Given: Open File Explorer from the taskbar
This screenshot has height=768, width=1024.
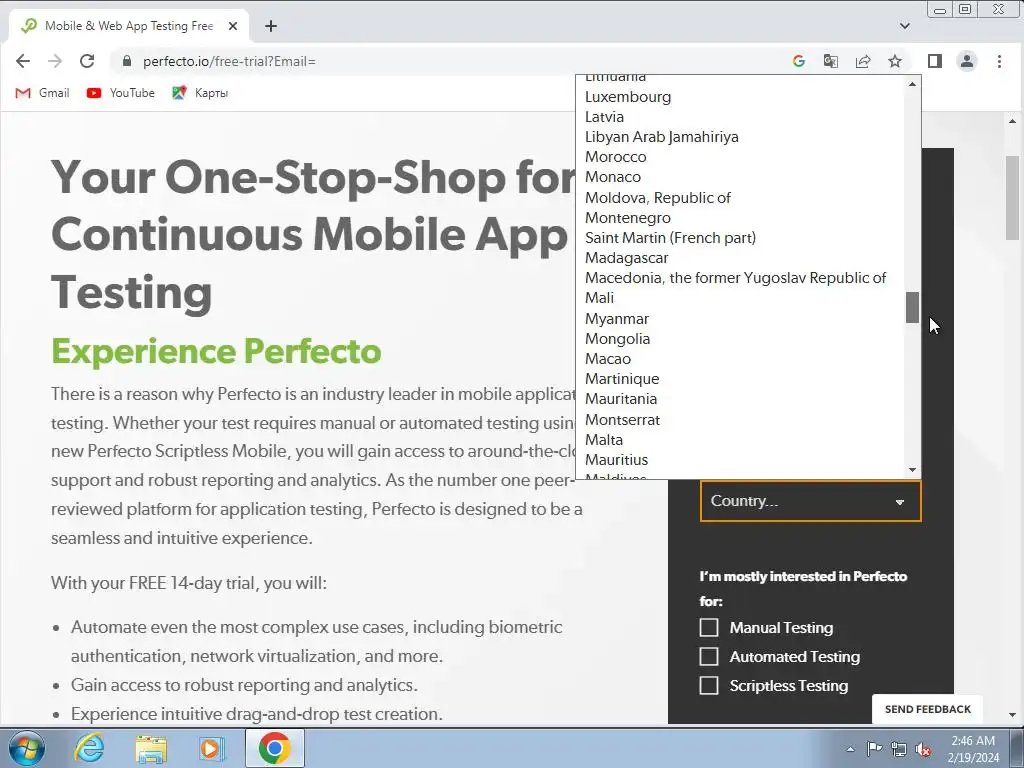Looking at the screenshot, I should tap(151, 748).
